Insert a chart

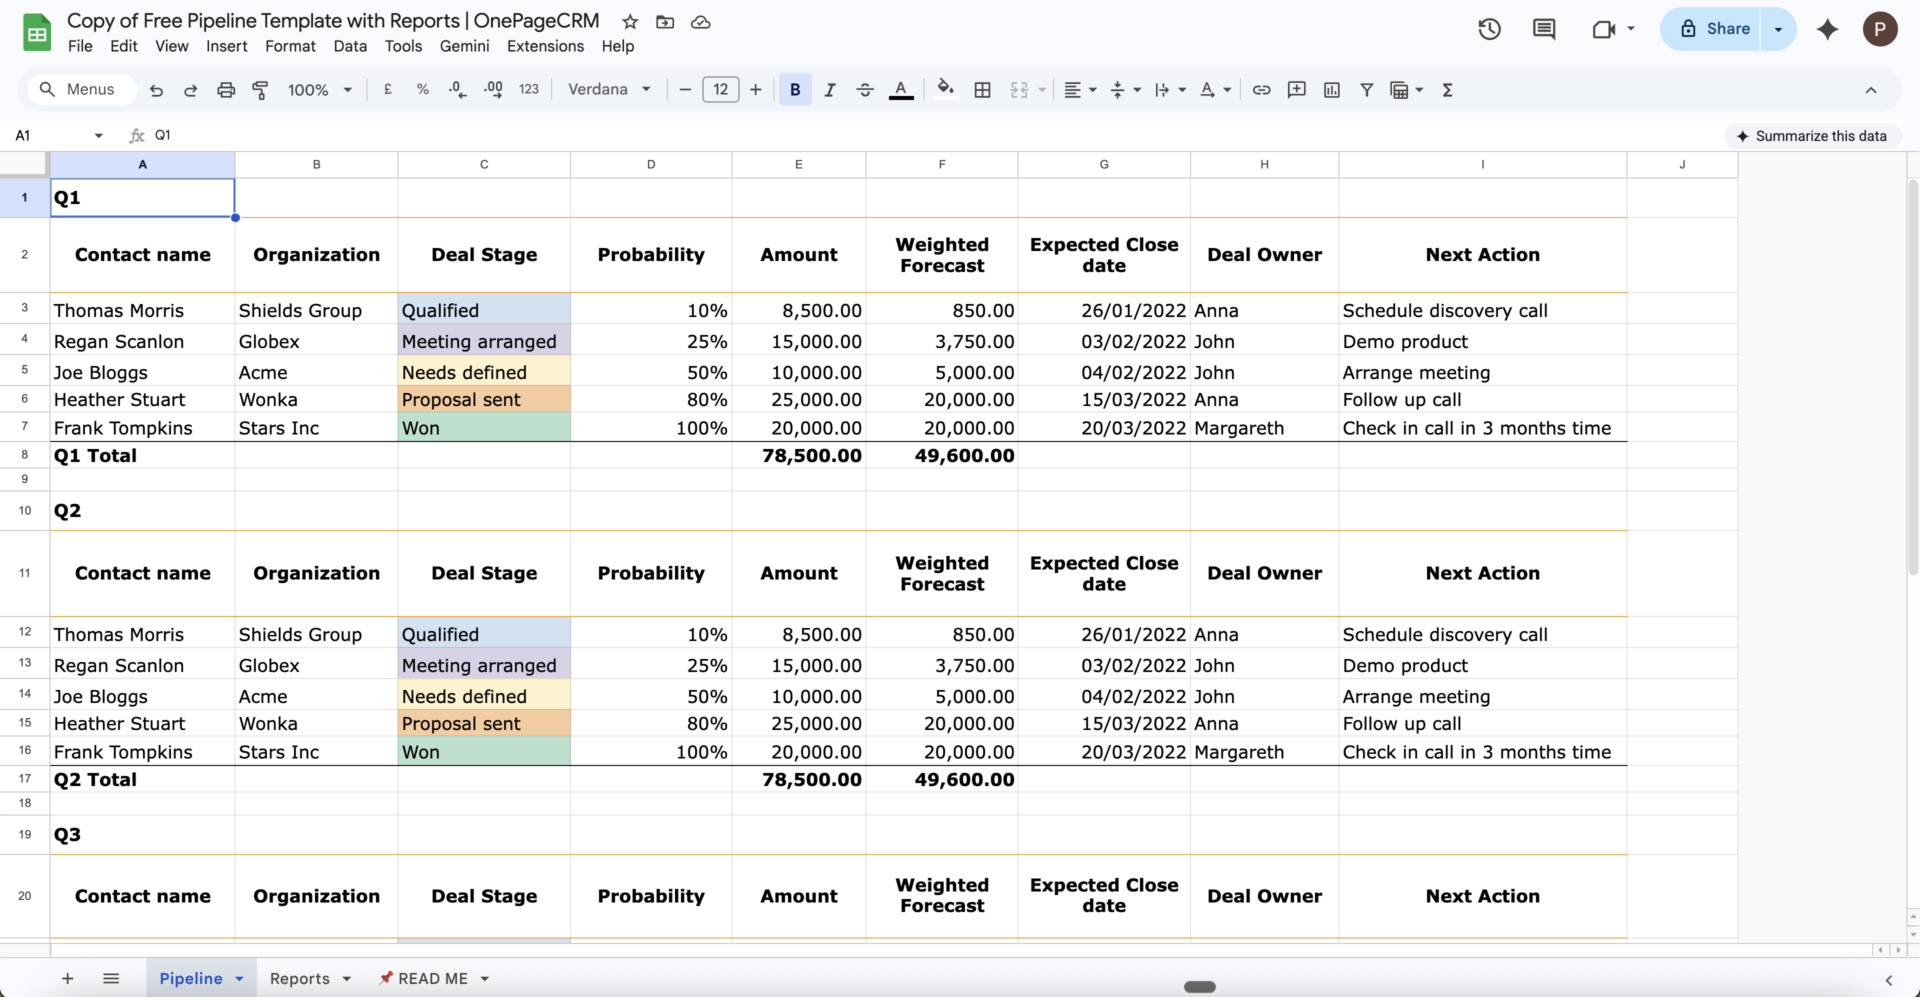click(x=1331, y=90)
